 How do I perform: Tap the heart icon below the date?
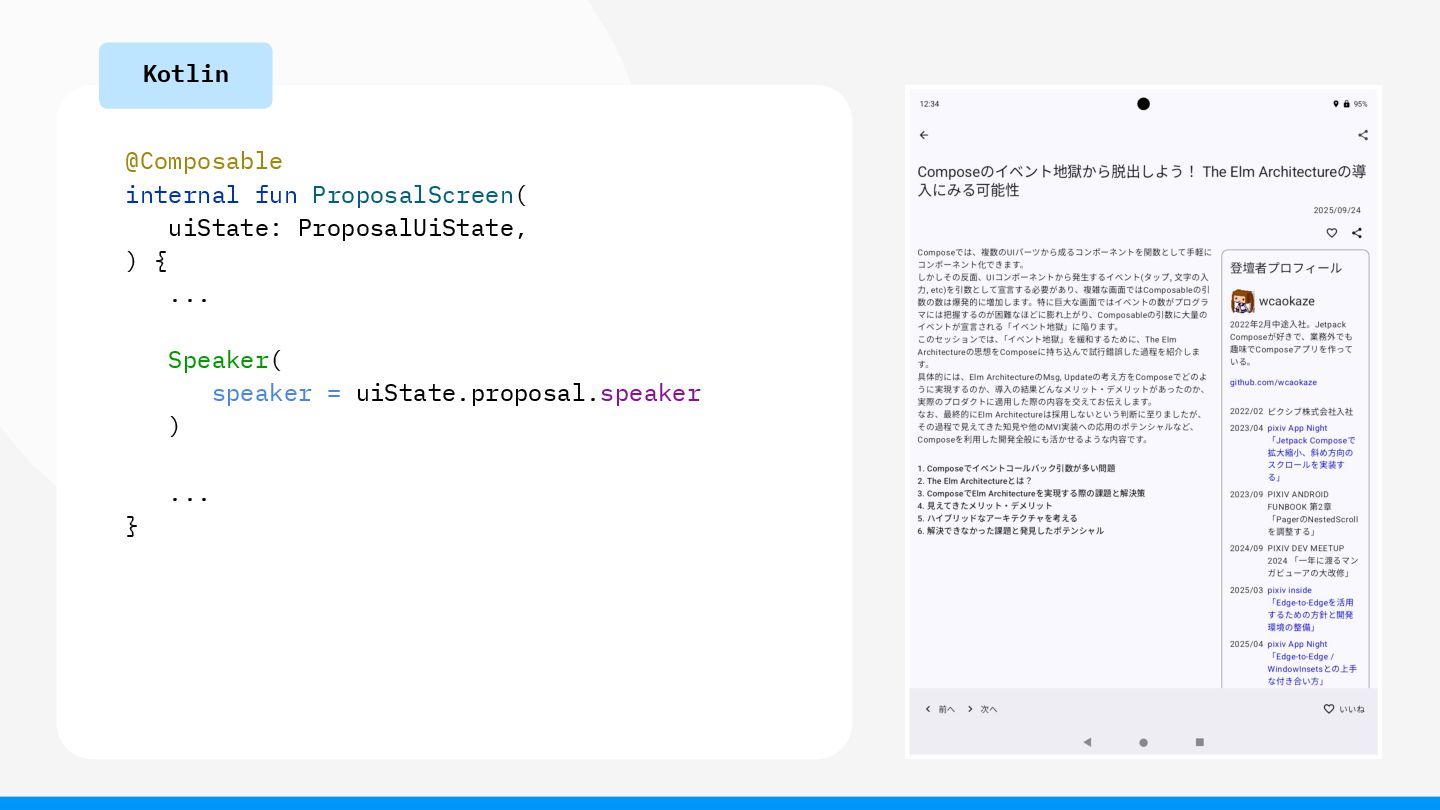pyautogui.click(x=1331, y=233)
